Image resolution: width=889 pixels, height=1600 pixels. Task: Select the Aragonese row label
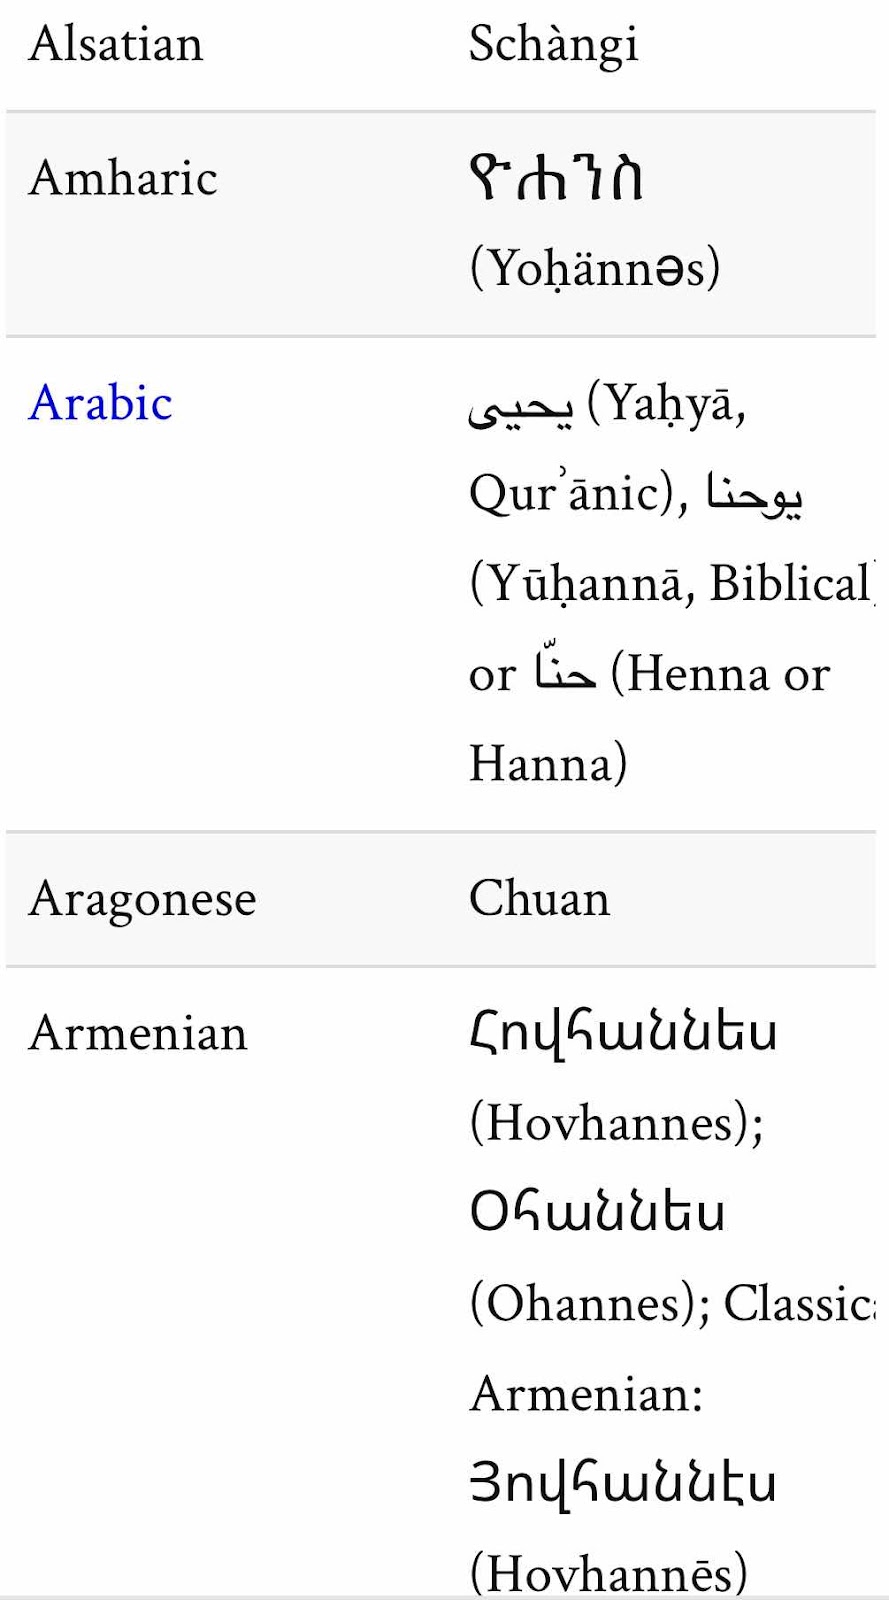(x=143, y=899)
